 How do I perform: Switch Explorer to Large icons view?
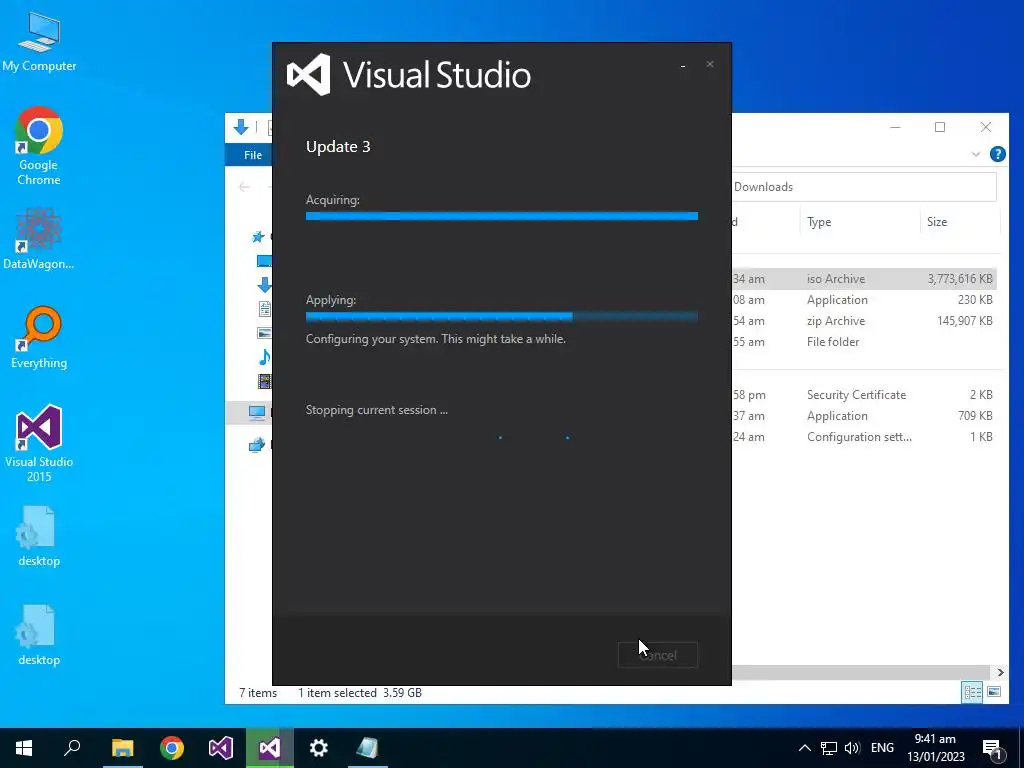click(x=994, y=692)
